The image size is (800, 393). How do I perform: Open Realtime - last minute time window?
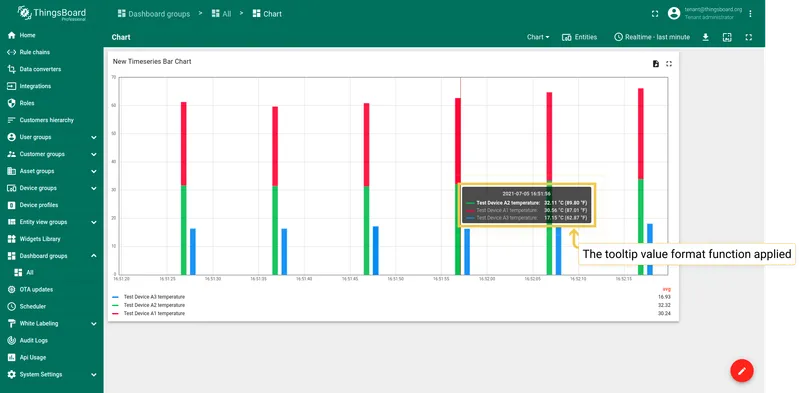click(652, 37)
